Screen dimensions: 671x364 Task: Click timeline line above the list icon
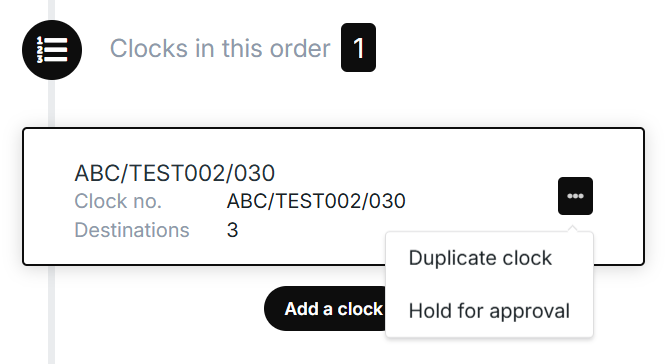tap(51, 10)
